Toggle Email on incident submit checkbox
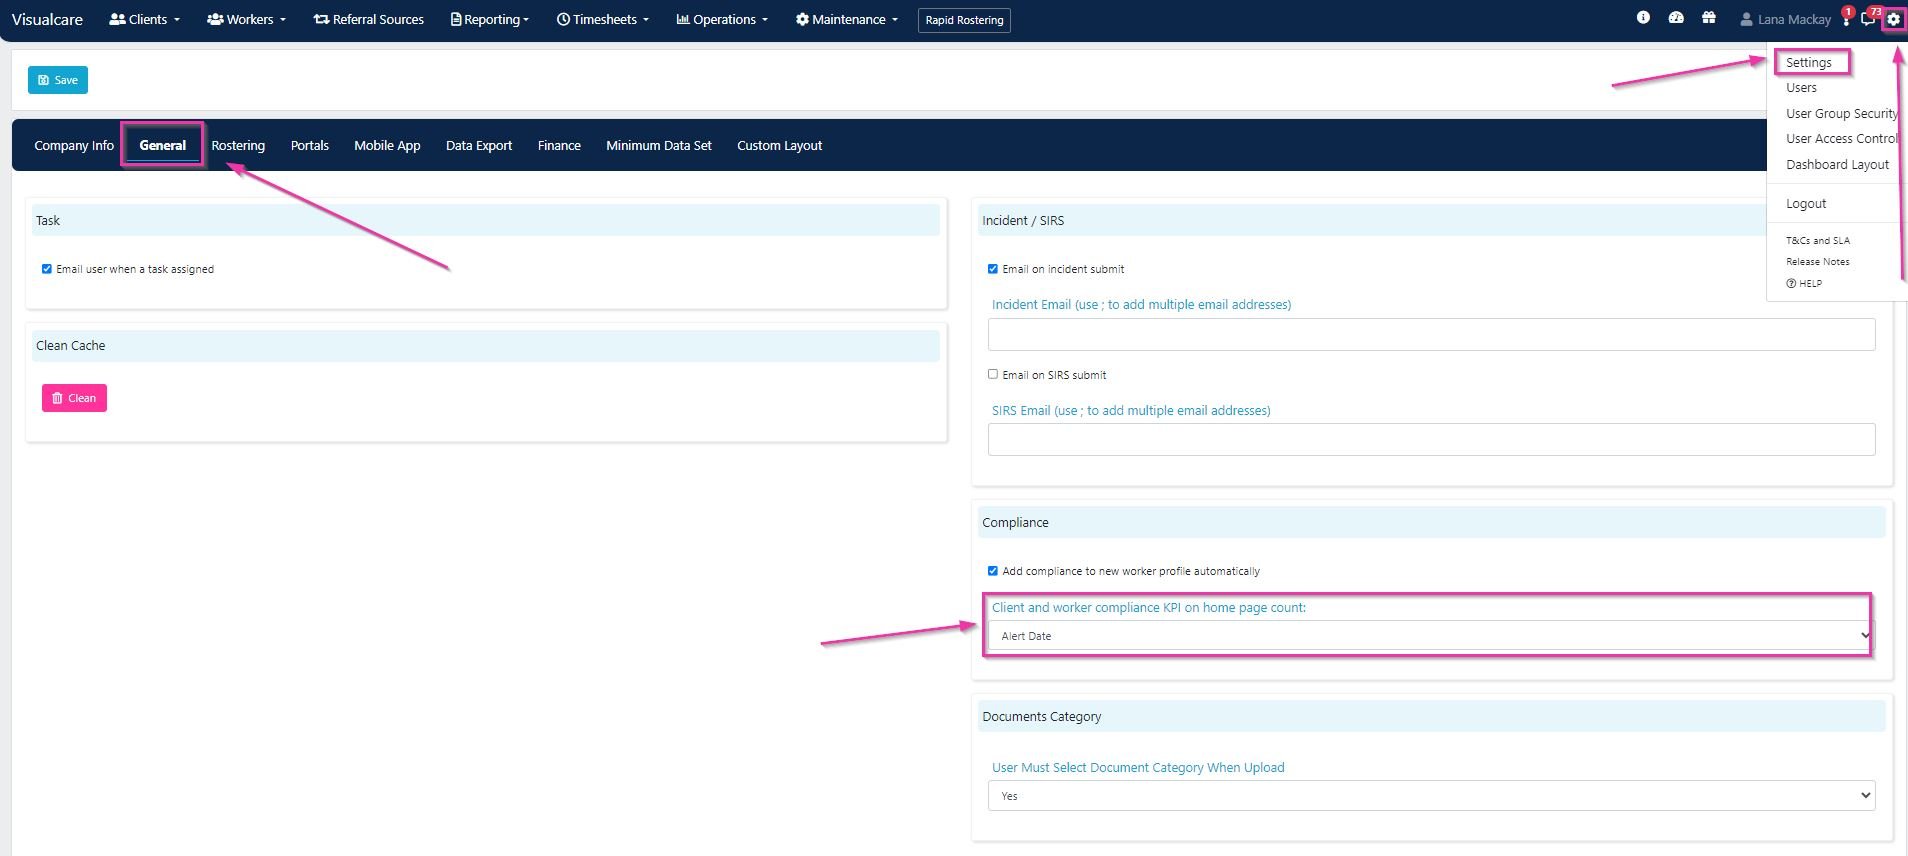The height and width of the screenshot is (856, 1908). [993, 269]
